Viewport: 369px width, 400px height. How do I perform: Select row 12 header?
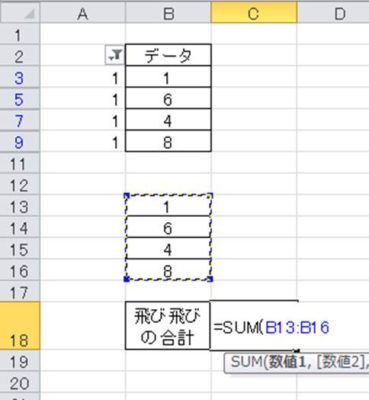[x=20, y=184]
